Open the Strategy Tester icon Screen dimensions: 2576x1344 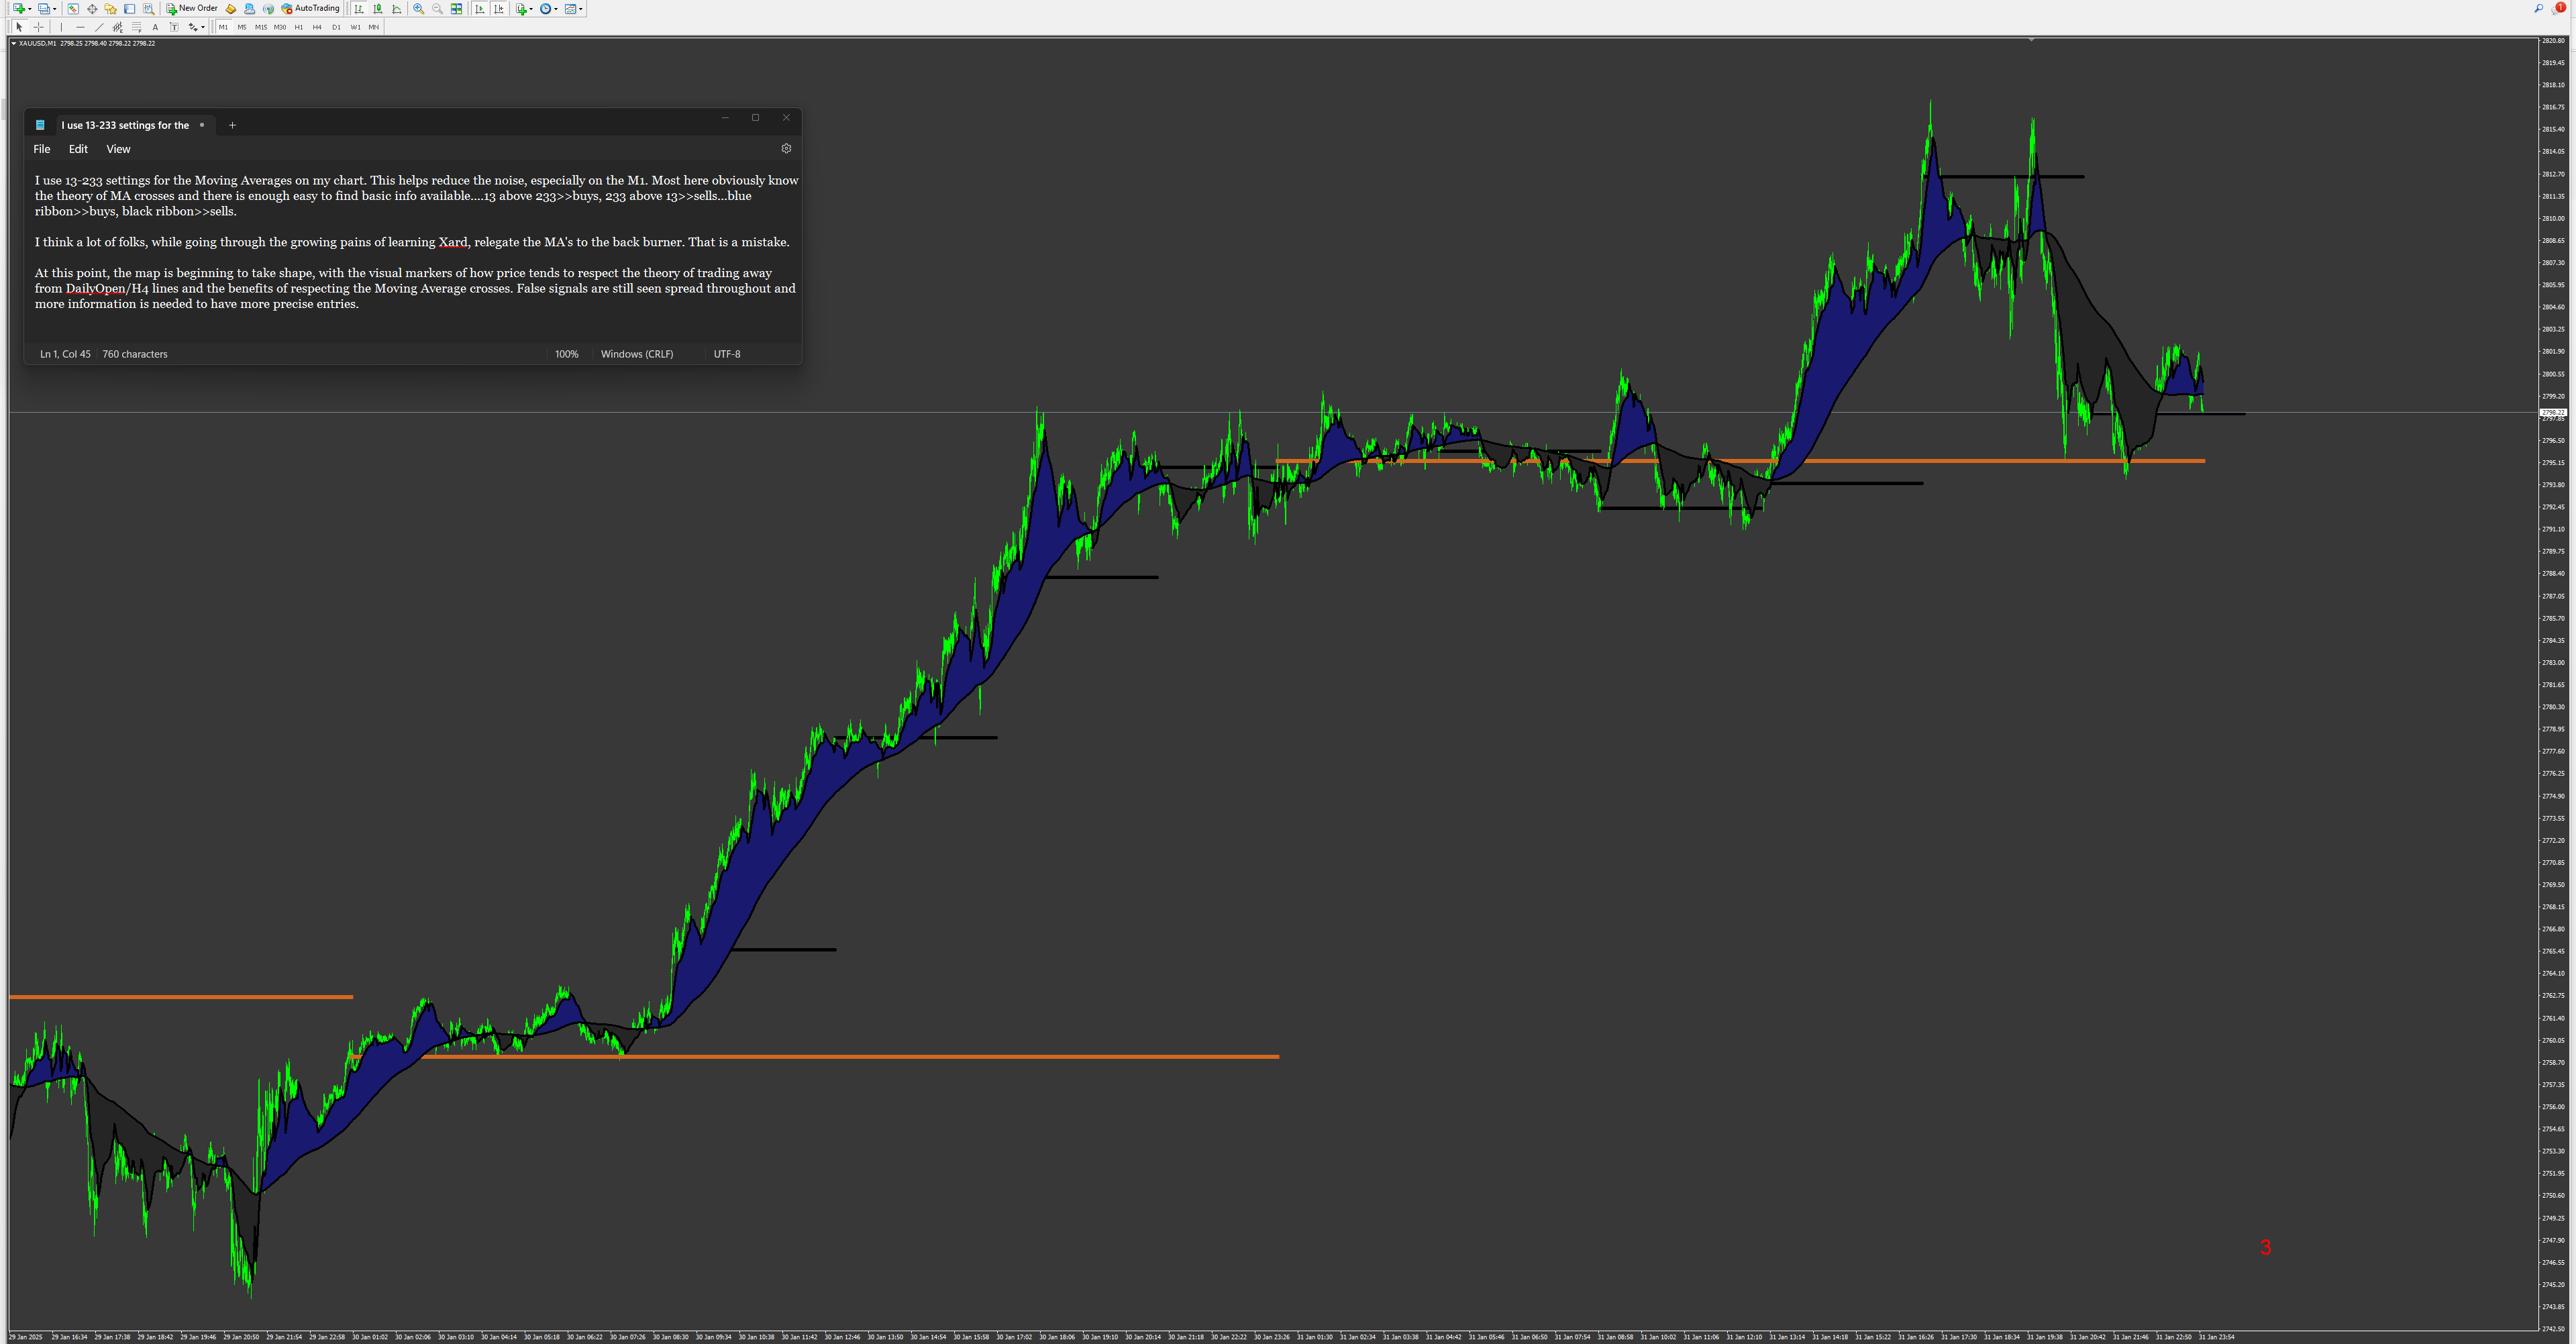coord(148,9)
